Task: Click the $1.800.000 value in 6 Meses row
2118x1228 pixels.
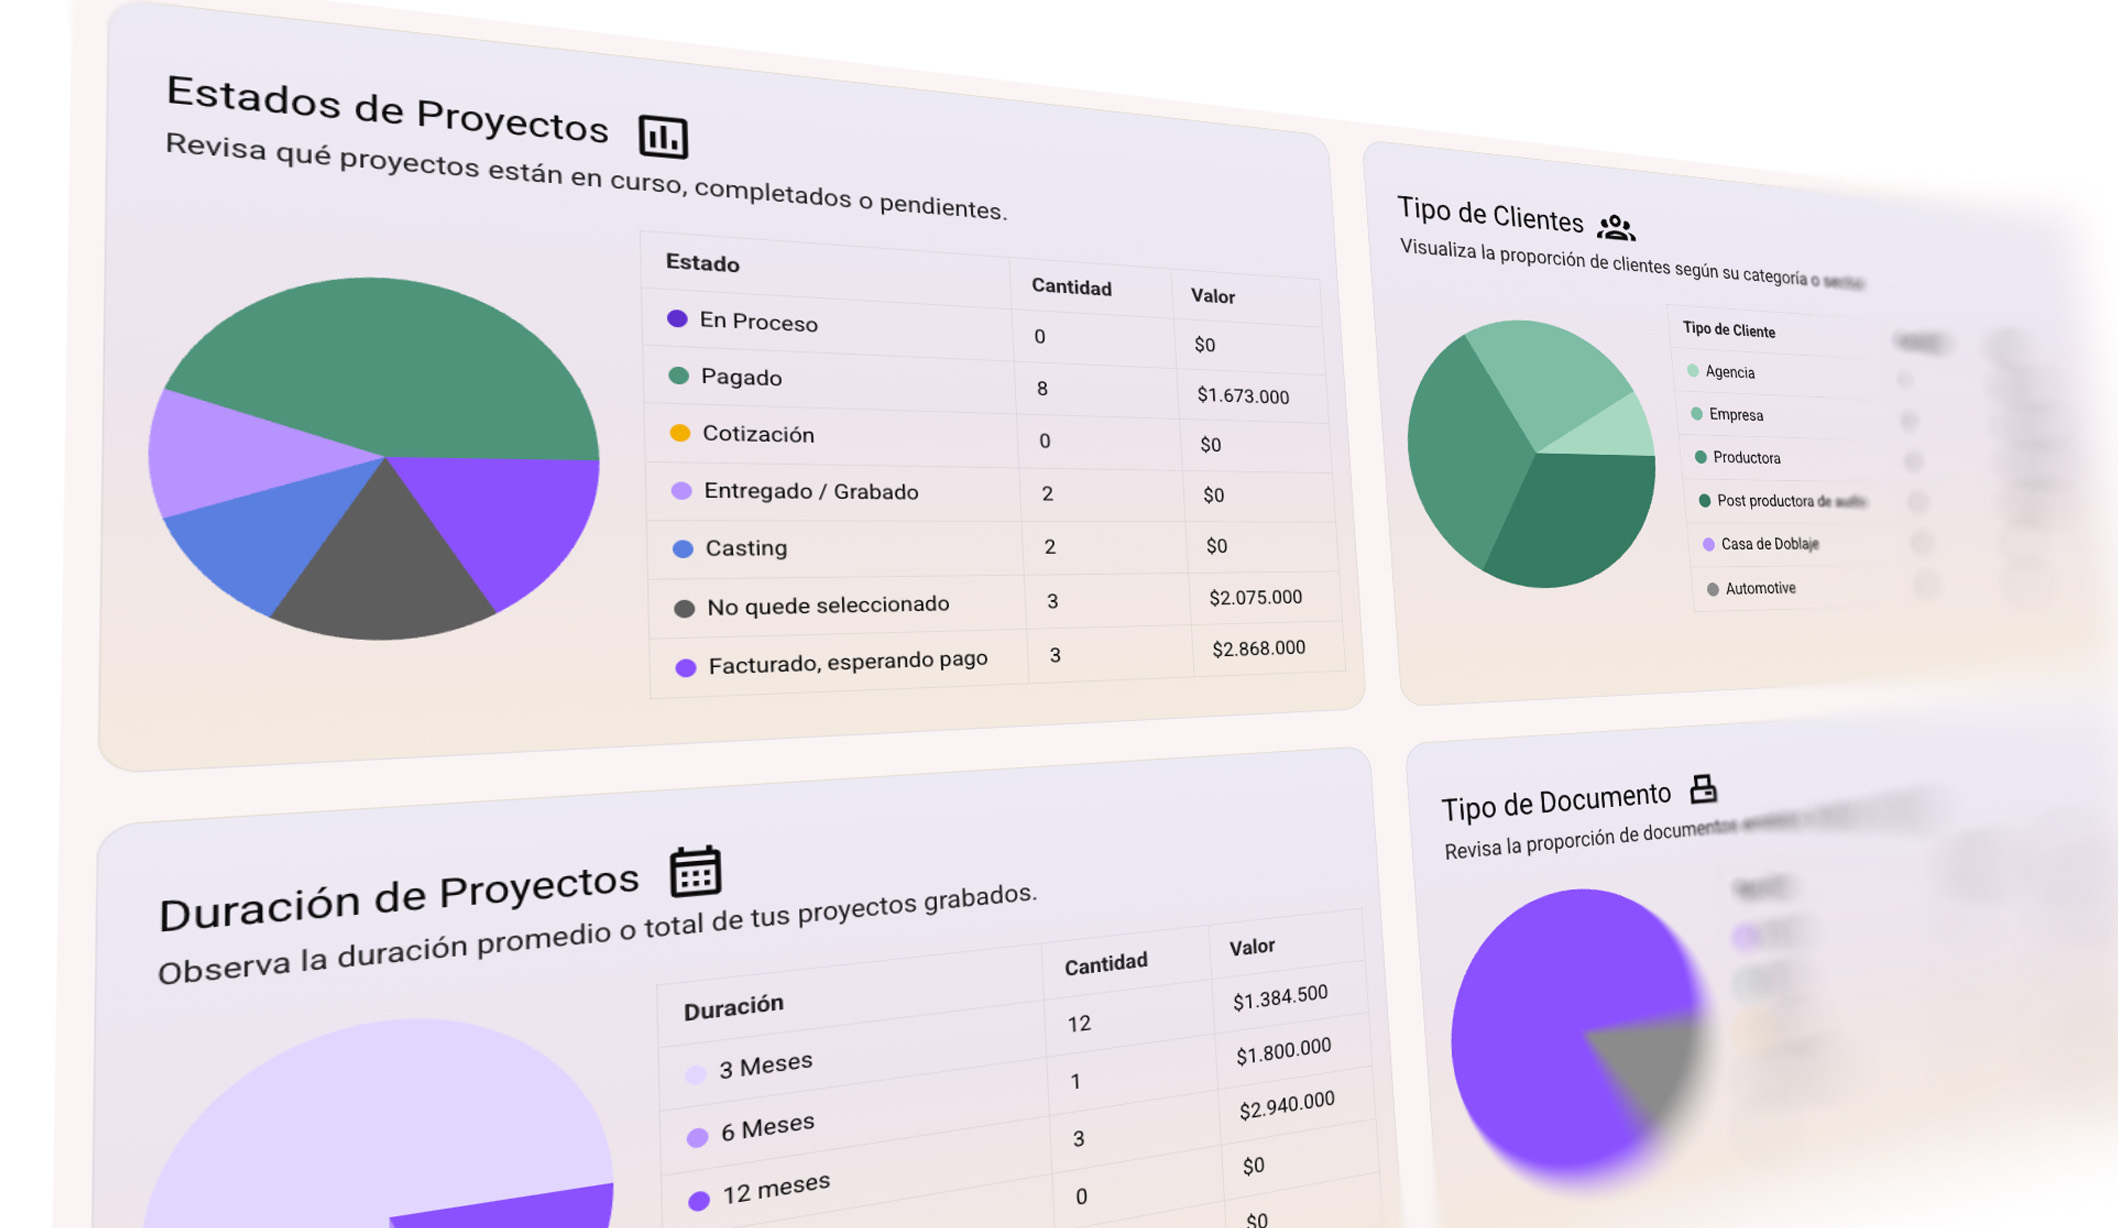Action: coord(1283,1051)
